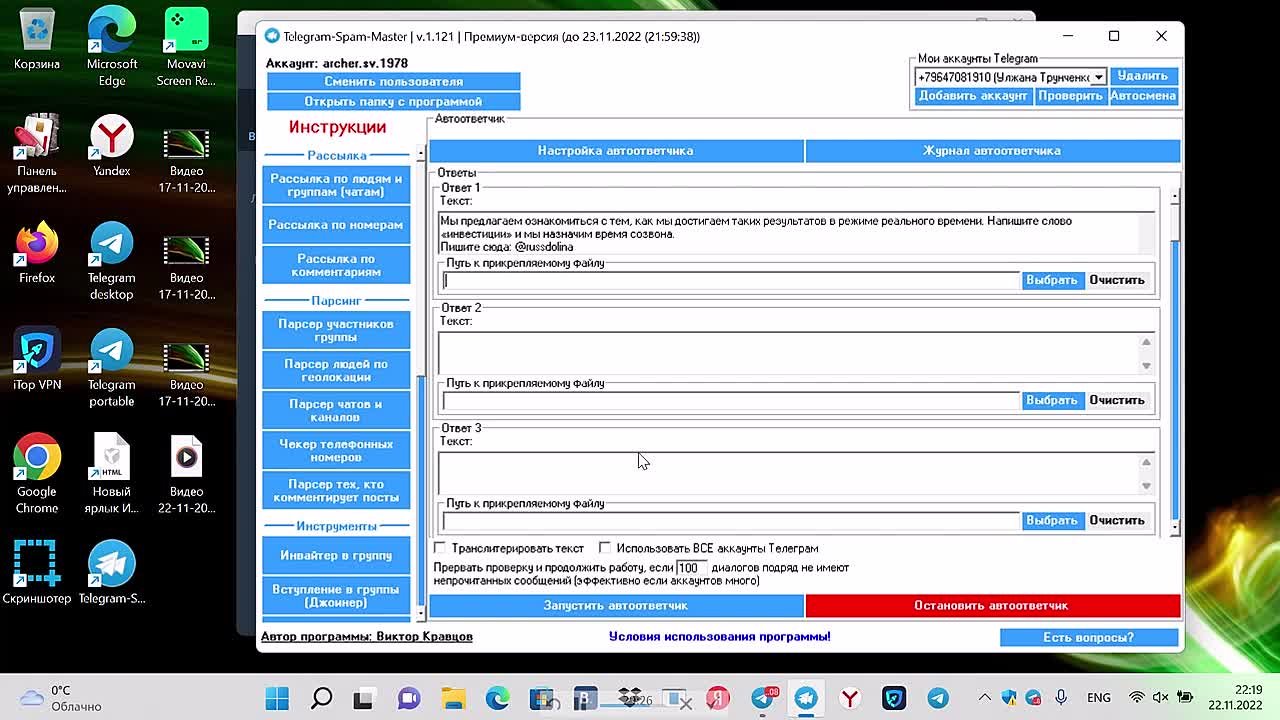Open the Google Chrome desktop icon

(x=37, y=475)
